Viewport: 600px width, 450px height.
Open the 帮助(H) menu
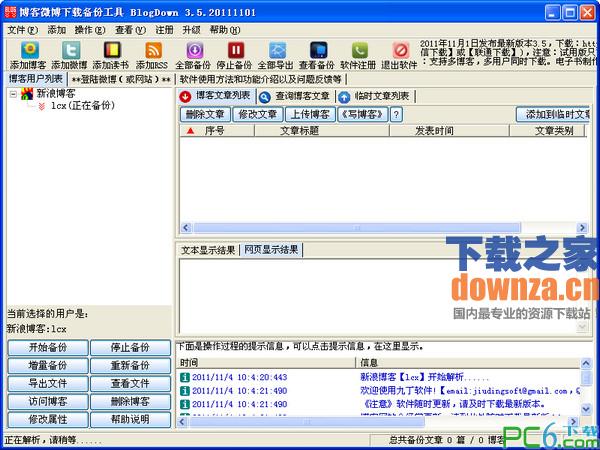225,30
